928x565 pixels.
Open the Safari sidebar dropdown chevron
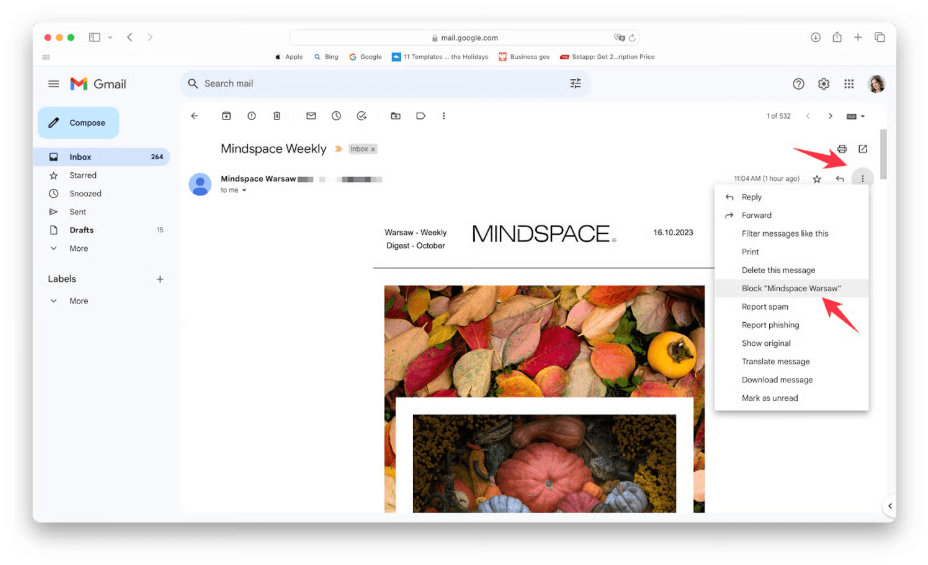point(110,37)
